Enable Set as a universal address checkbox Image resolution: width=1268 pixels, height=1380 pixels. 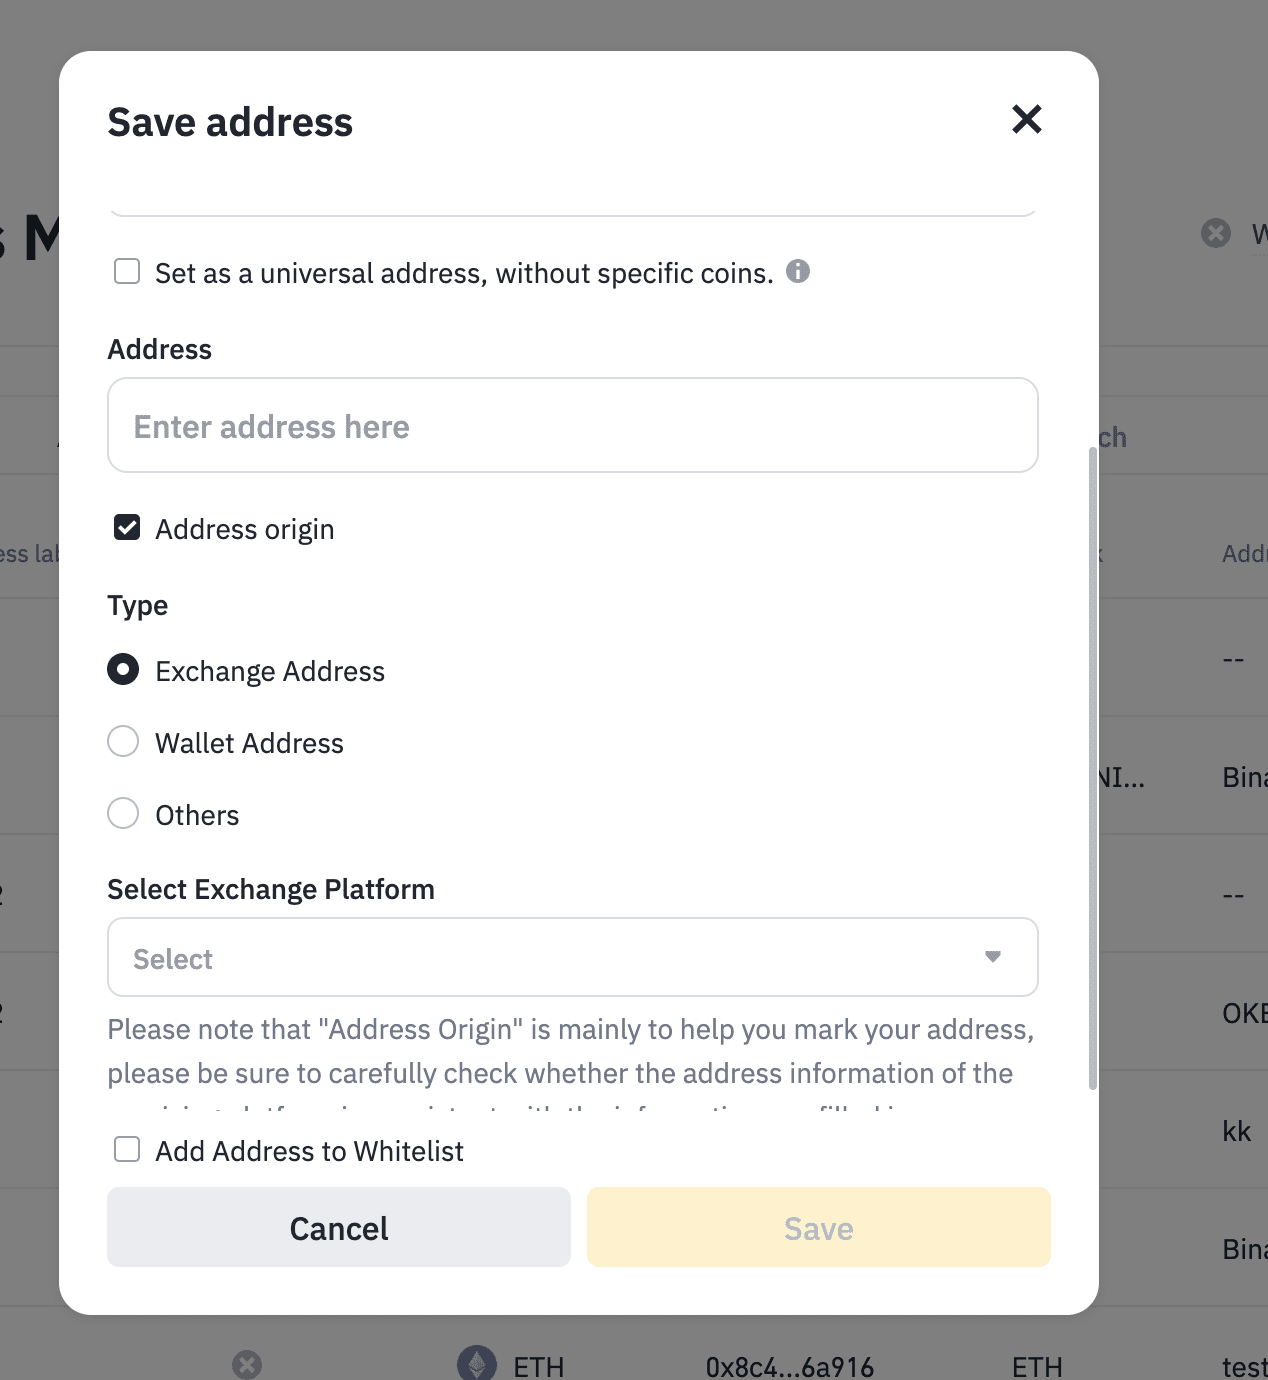pos(127,272)
